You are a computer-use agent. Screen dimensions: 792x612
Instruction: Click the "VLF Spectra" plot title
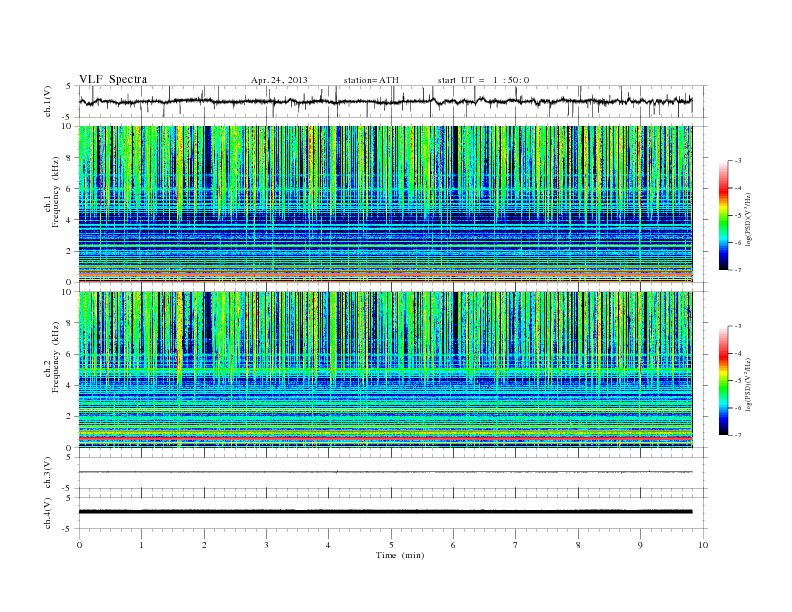tap(113, 79)
